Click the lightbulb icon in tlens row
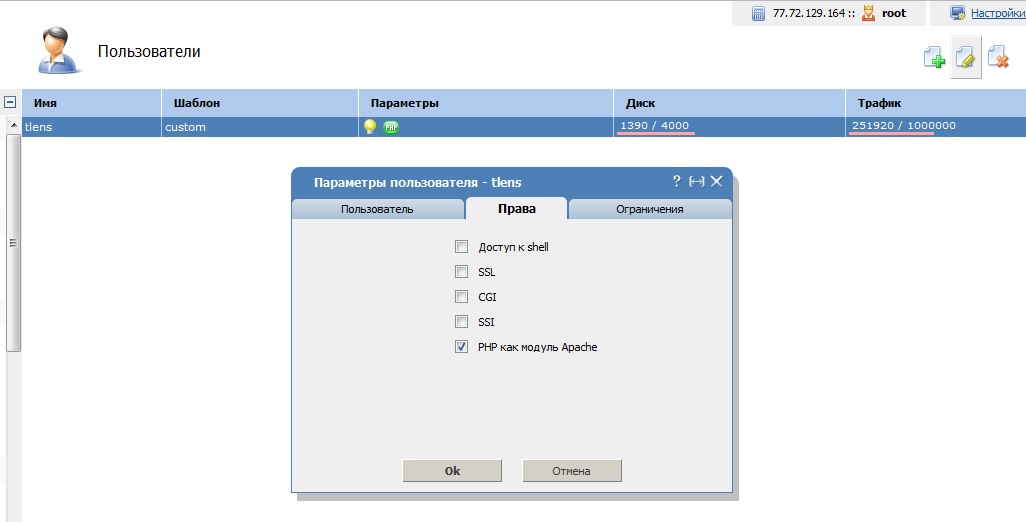Viewport: 1026px width, 522px height. (x=369, y=127)
